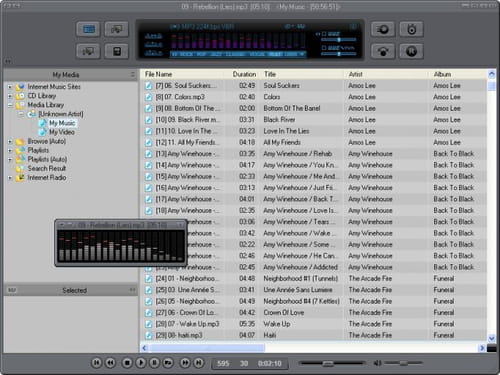Open the CD burning tool icon
This screenshot has height=375, width=500.
pos(383,29)
